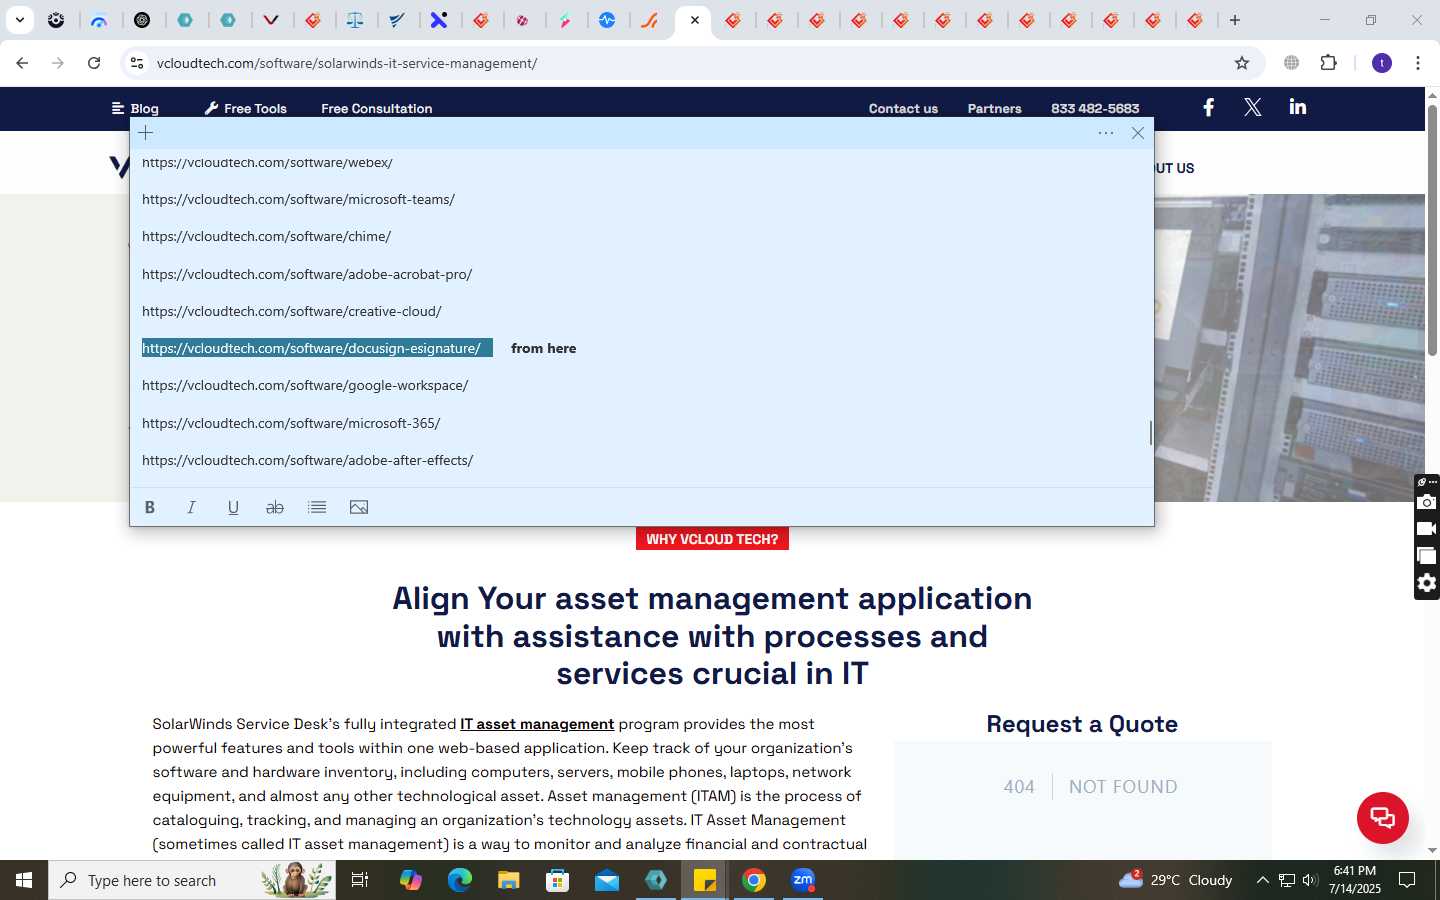Open Contact us link
The image size is (1440, 900).
[903, 108]
